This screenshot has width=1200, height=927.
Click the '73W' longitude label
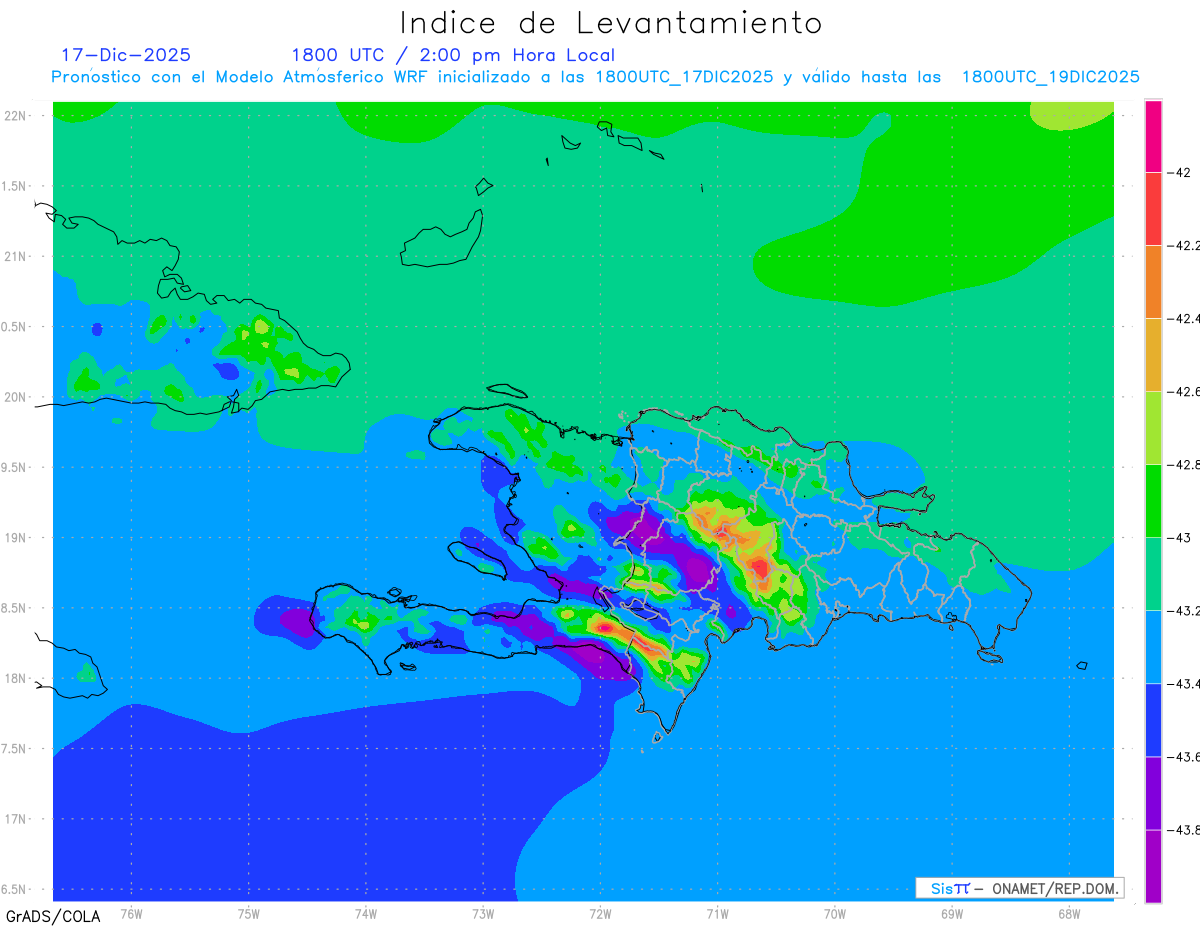point(483,913)
